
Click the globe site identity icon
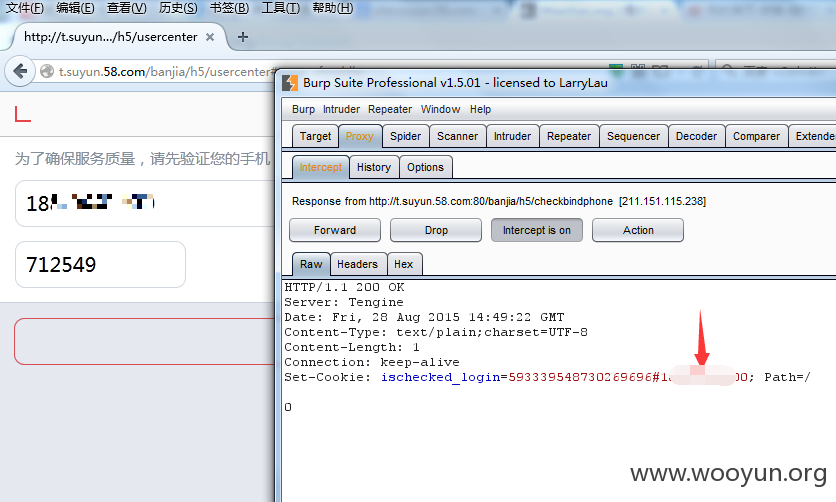pos(47,71)
